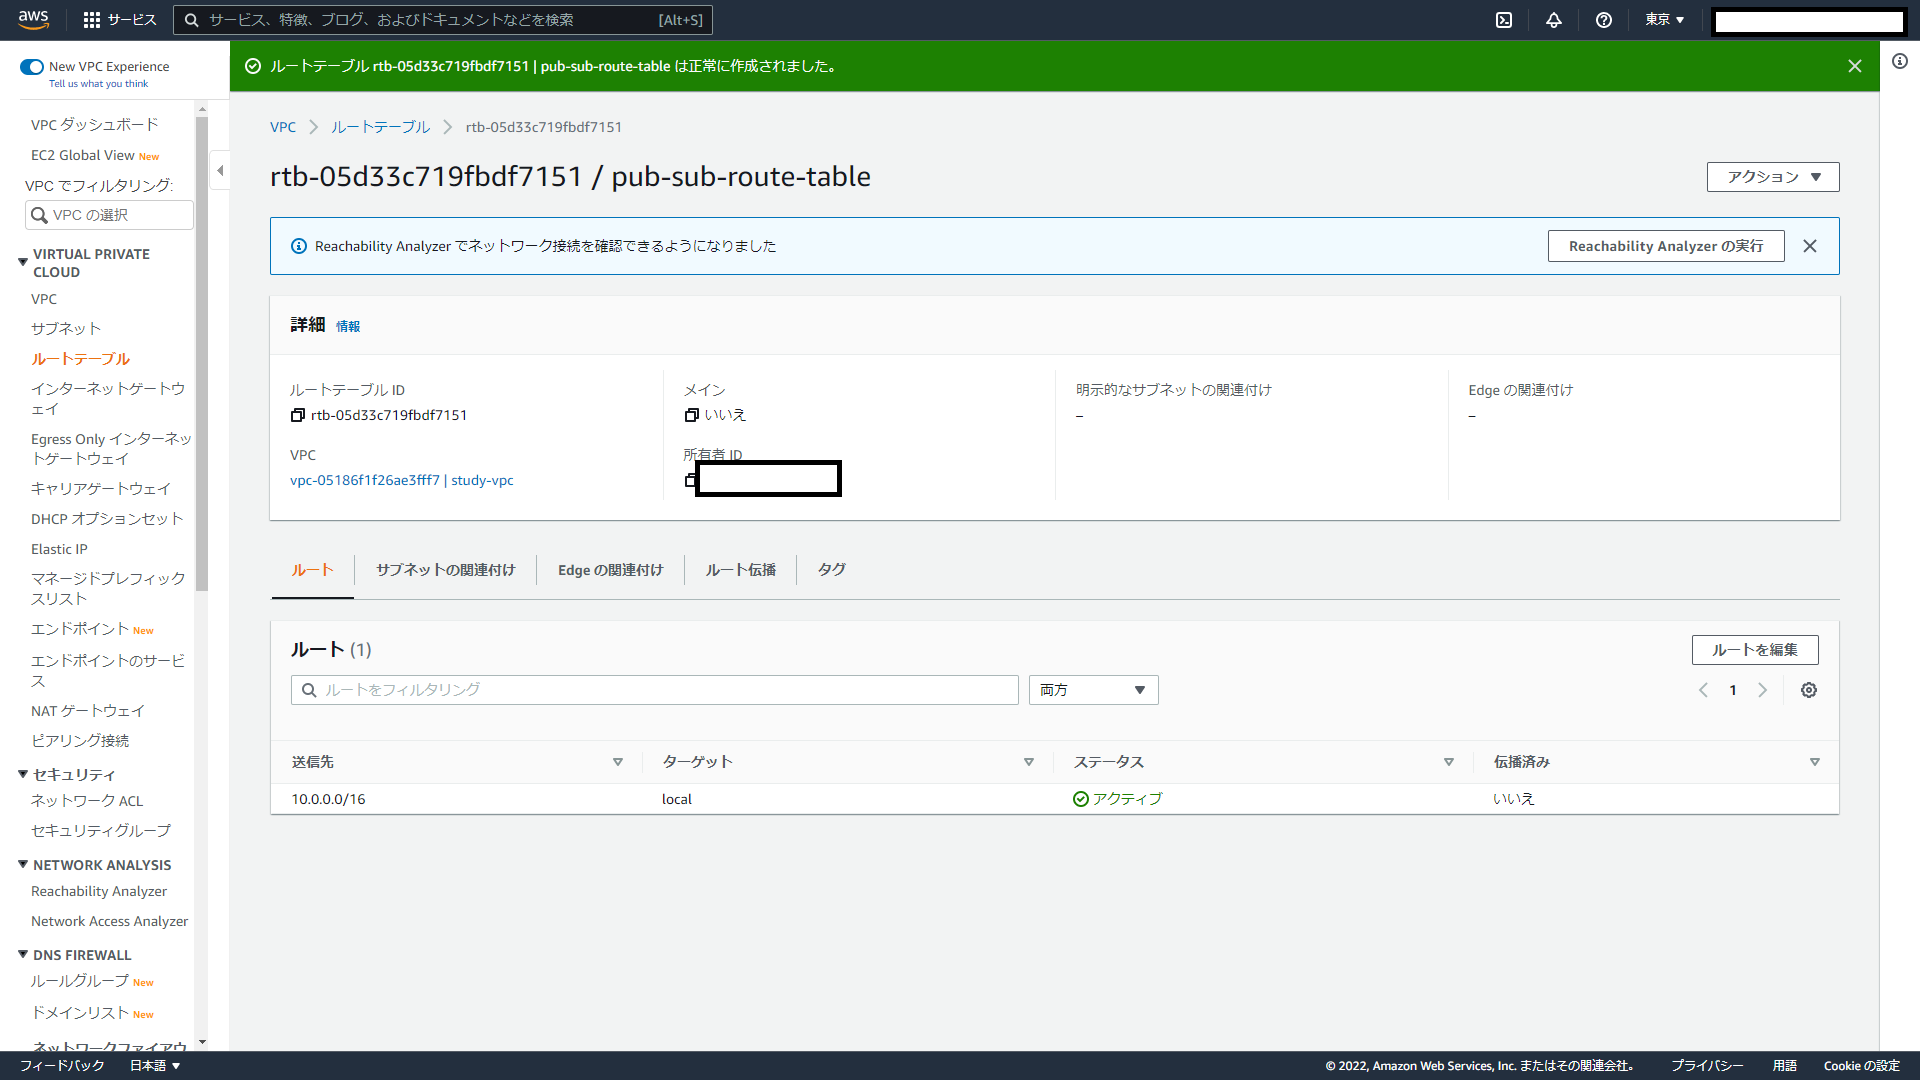The width and height of the screenshot is (1920, 1080).
Task: Collapse the VIRTUAL PRIVATE CLOUD section
Action: pyautogui.click(x=23, y=262)
